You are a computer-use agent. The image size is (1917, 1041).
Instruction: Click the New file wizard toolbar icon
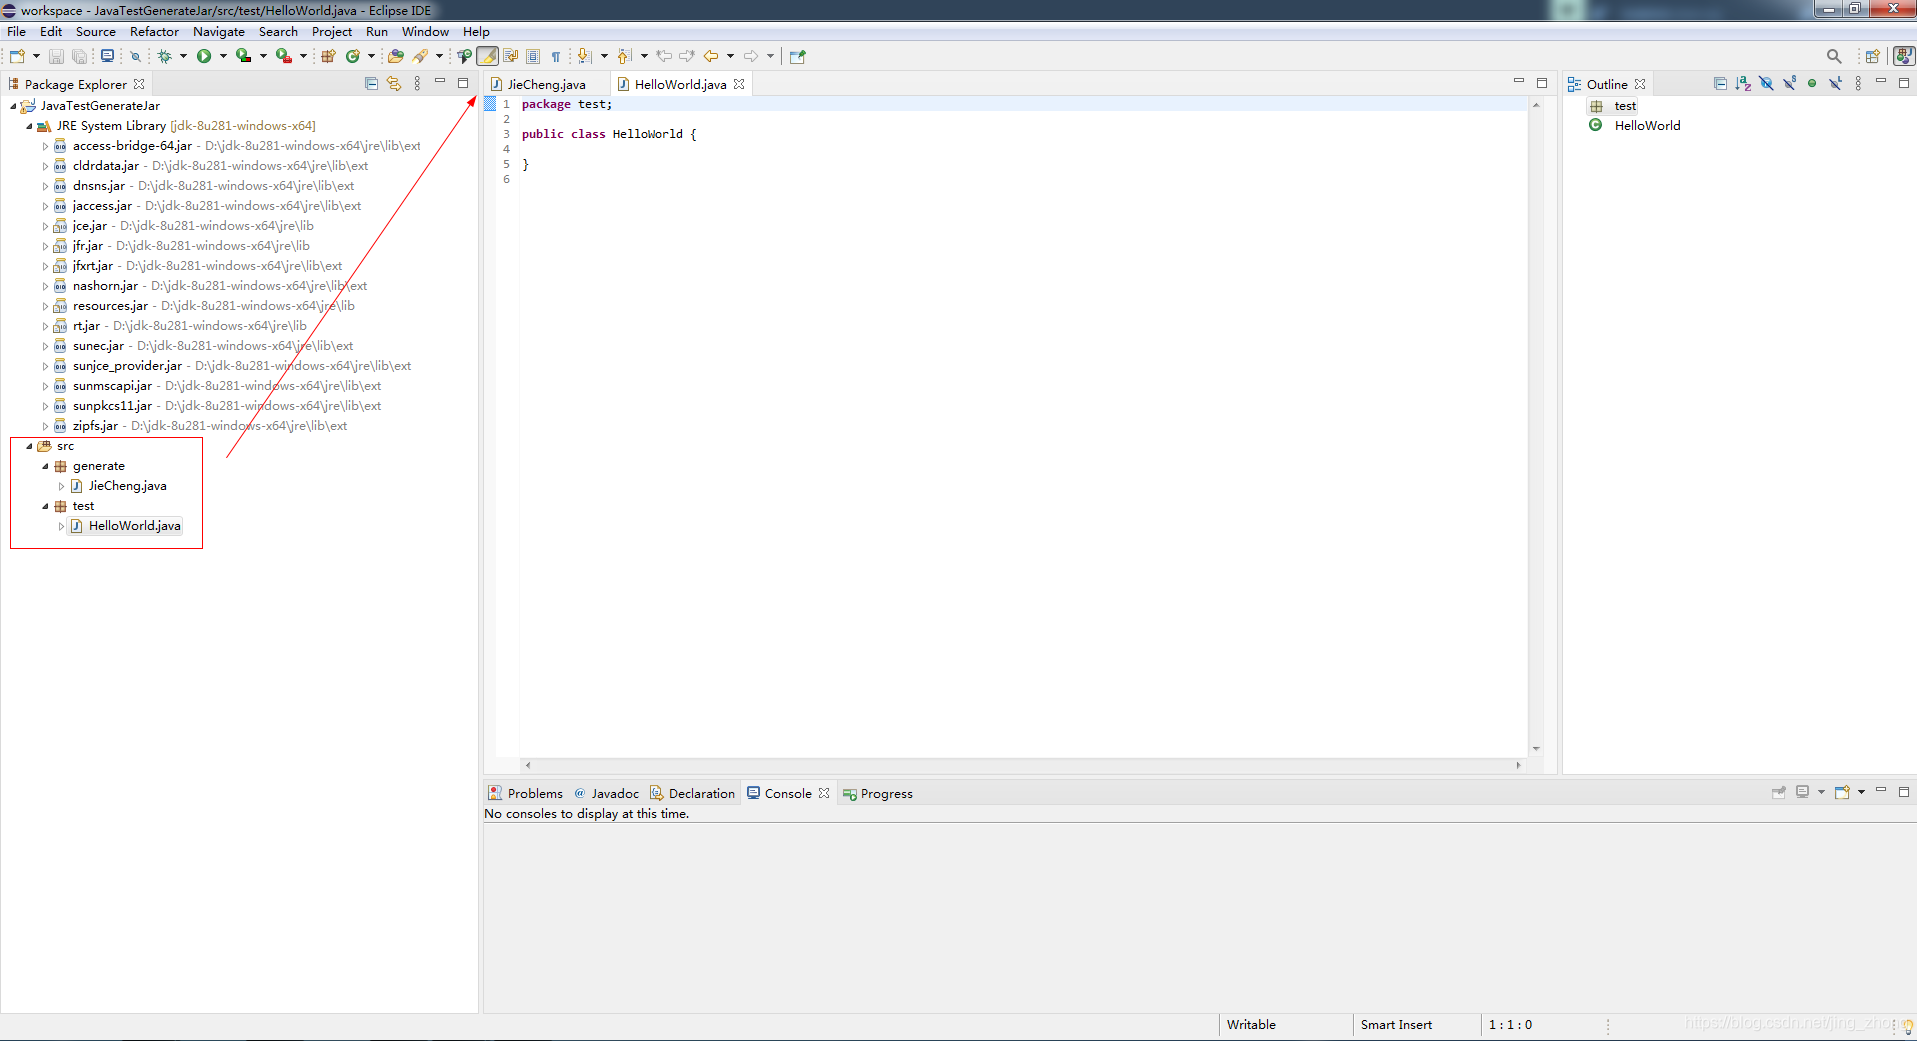click(17, 56)
